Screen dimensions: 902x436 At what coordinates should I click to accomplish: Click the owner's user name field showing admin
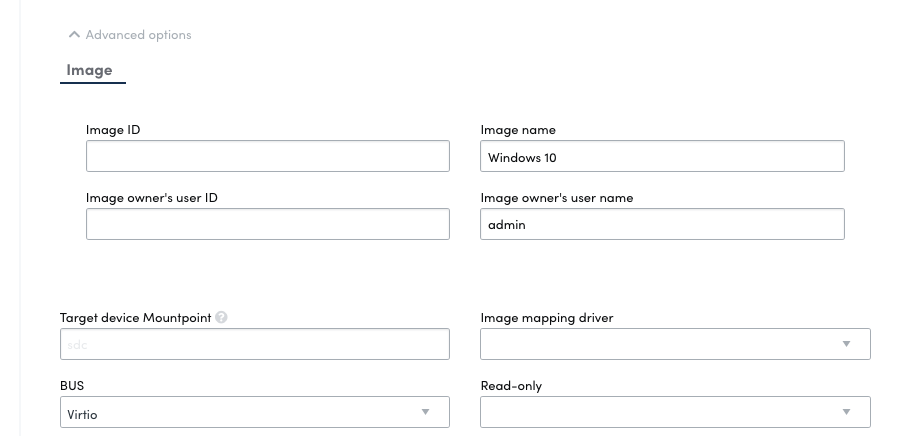click(662, 224)
